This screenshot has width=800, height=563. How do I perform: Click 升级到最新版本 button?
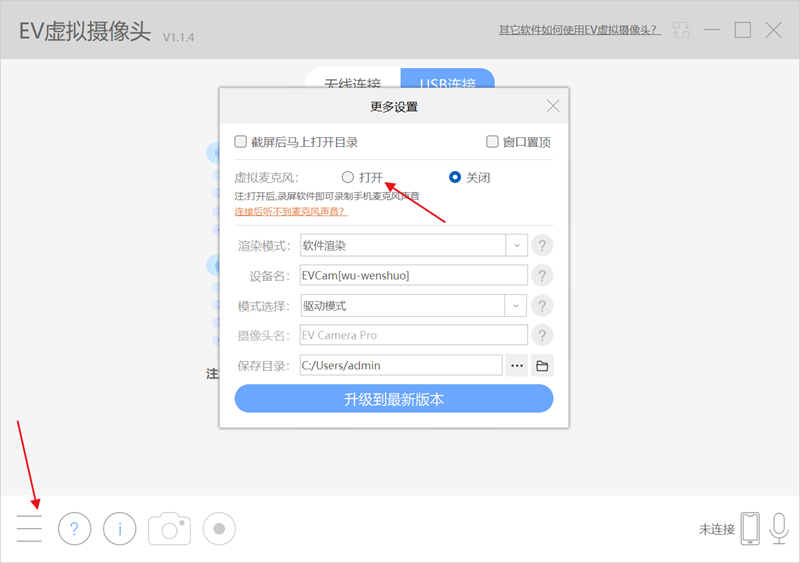(394, 399)
